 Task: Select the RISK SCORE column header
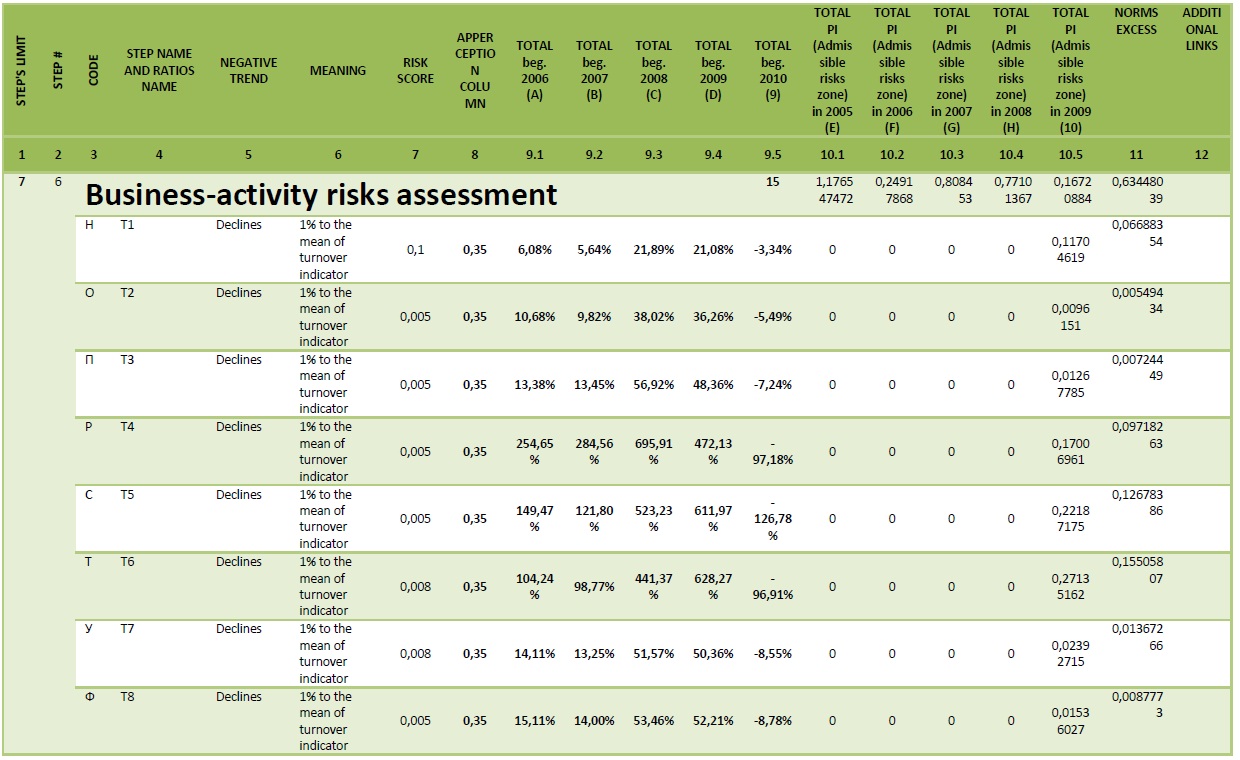pyautogui.click(x=416, y=70)
